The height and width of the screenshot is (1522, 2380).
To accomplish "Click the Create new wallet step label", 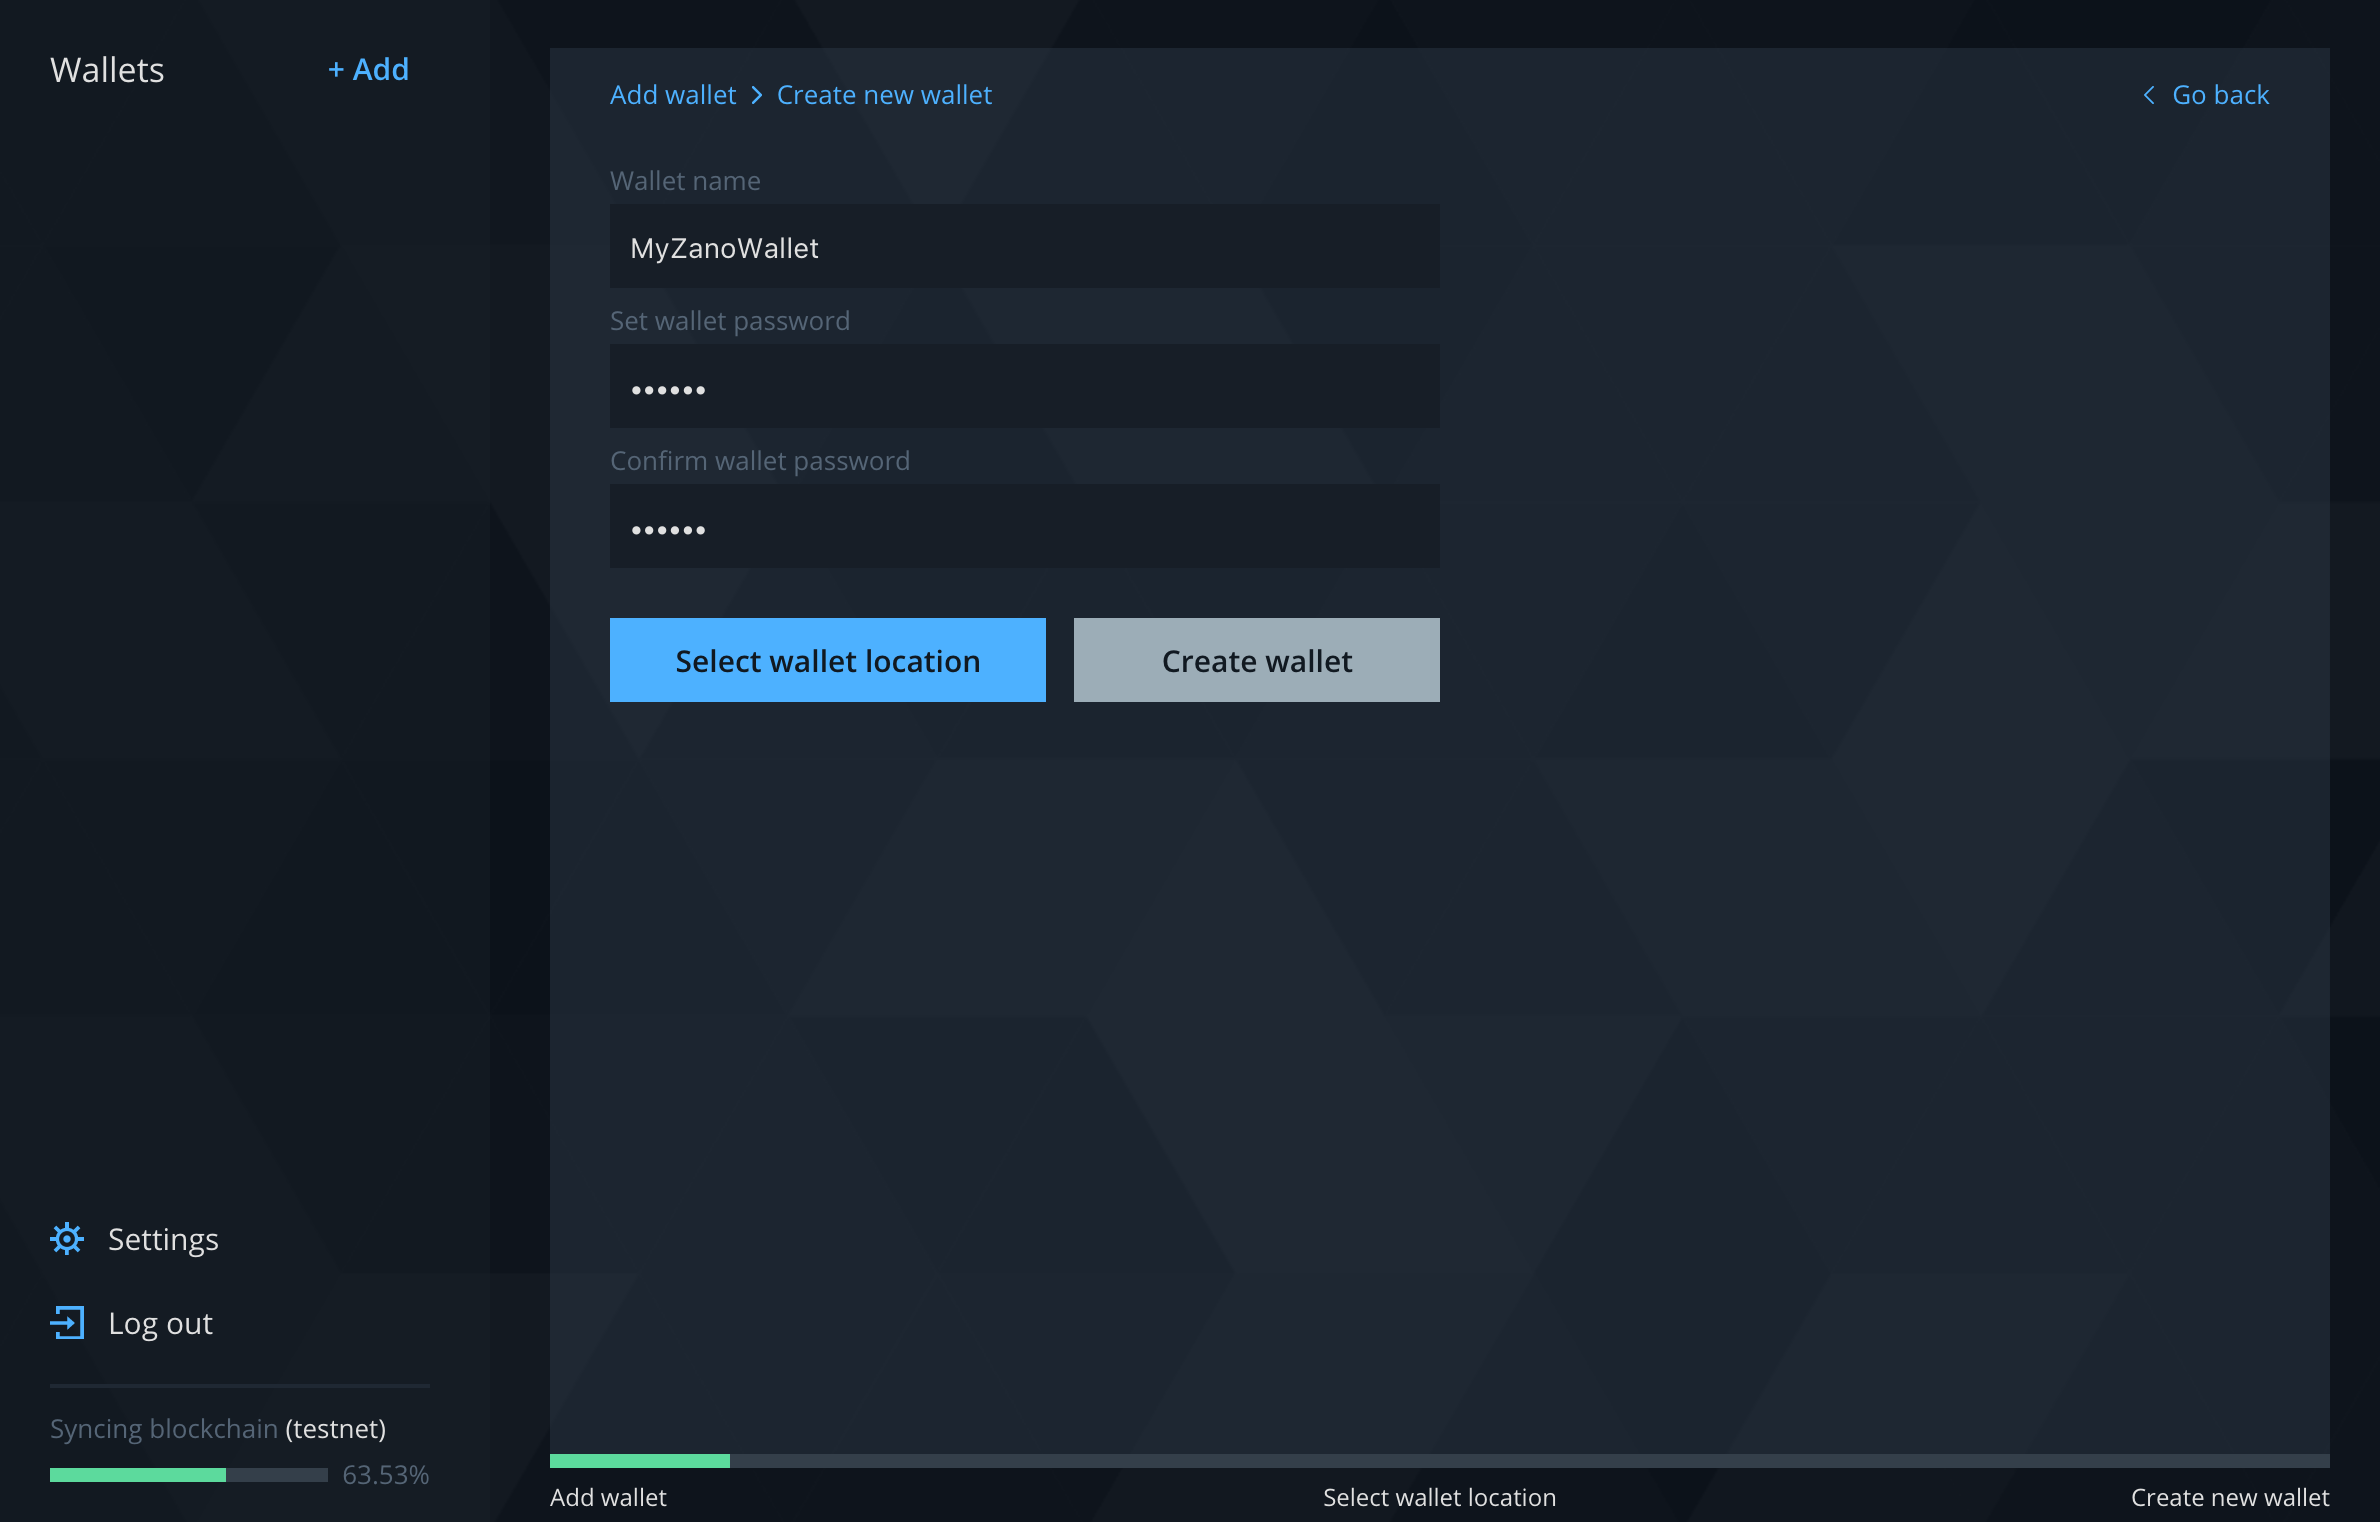I will pos(2229,1497).
